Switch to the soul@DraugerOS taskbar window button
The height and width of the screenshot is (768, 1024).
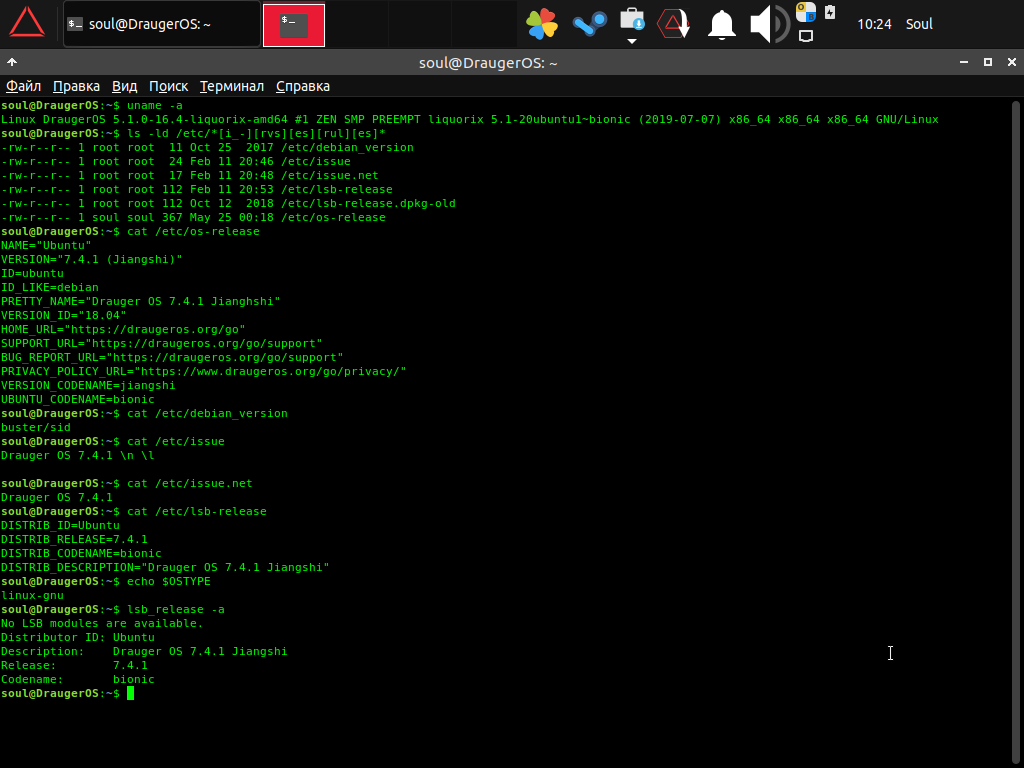(162, 24)
